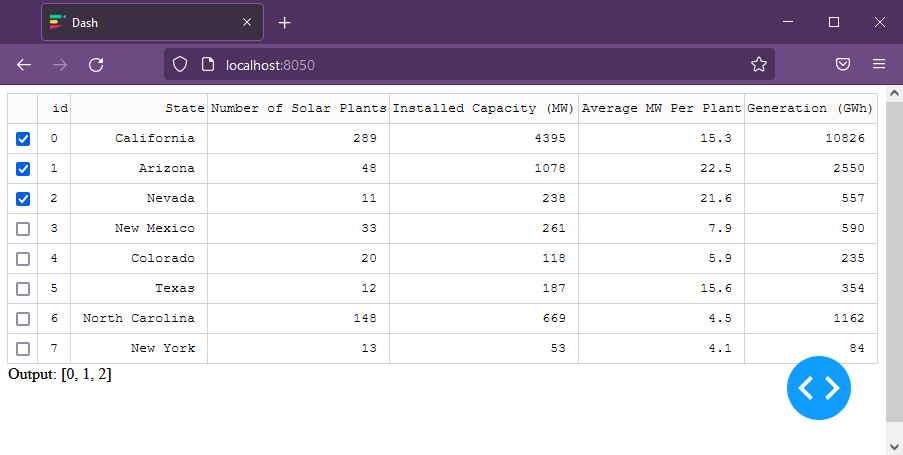Open the Dash debug menu button

coord(818,388)
